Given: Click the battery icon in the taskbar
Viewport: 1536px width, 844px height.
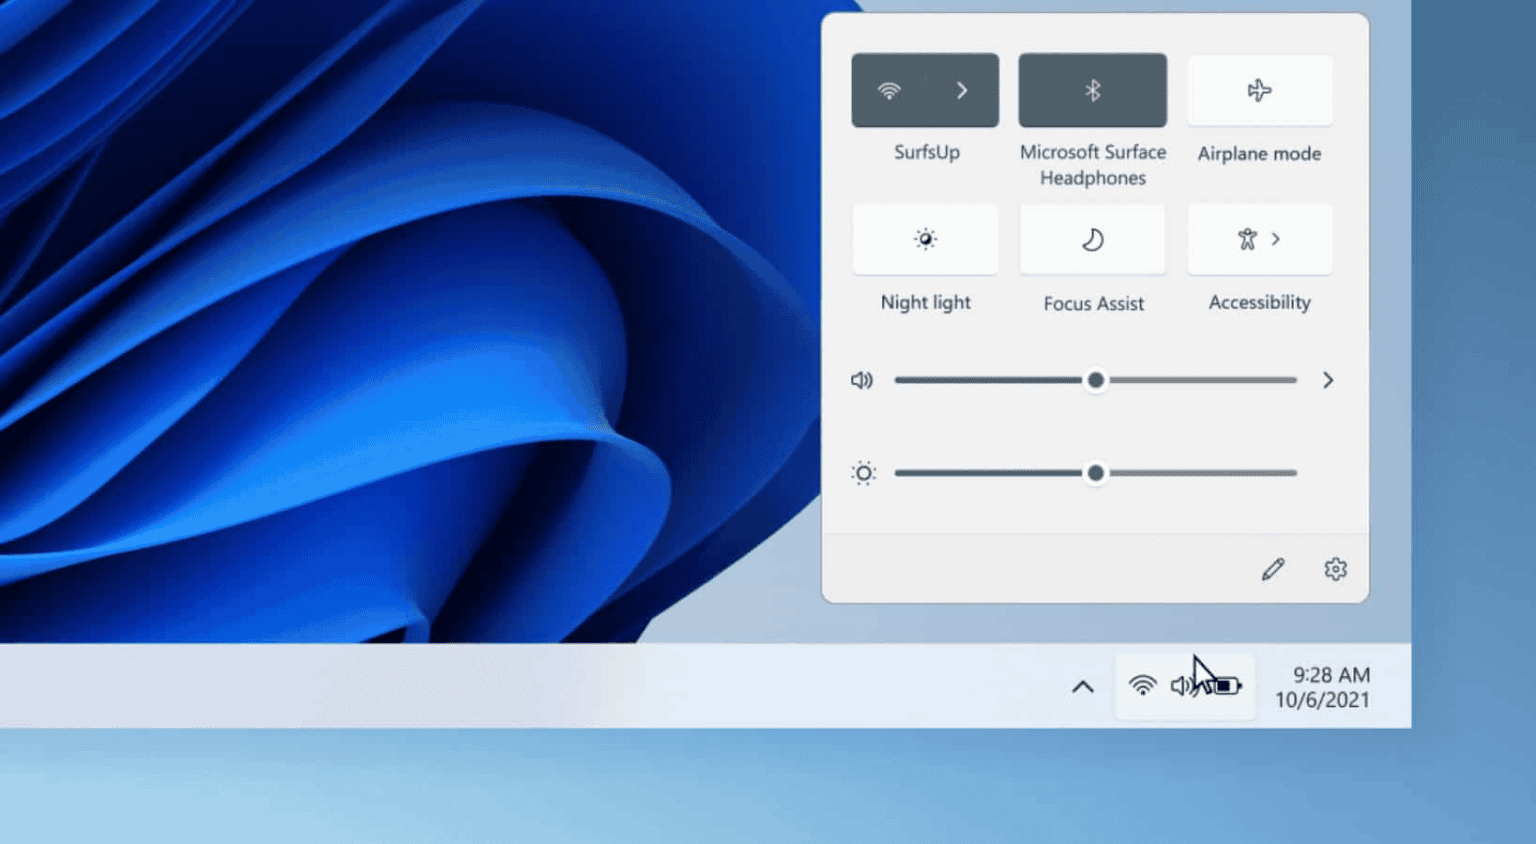Looking at the screenshot, I should (x=1226, y=685).
